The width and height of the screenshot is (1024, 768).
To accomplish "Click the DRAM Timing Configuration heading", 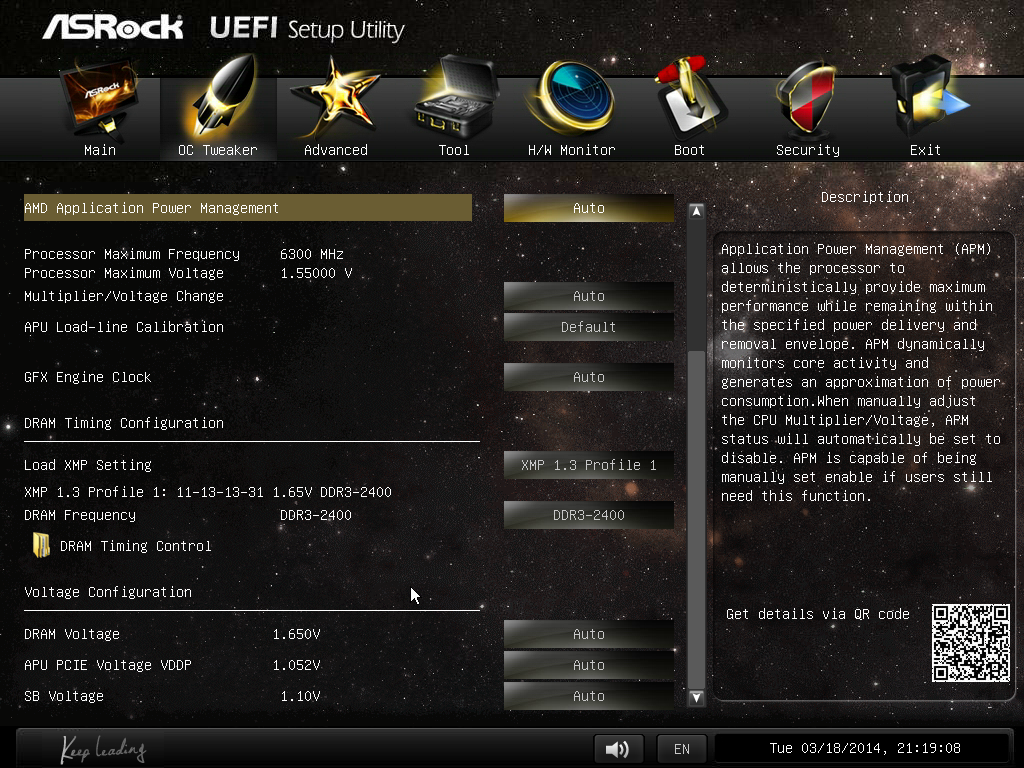I will (124, 423).
